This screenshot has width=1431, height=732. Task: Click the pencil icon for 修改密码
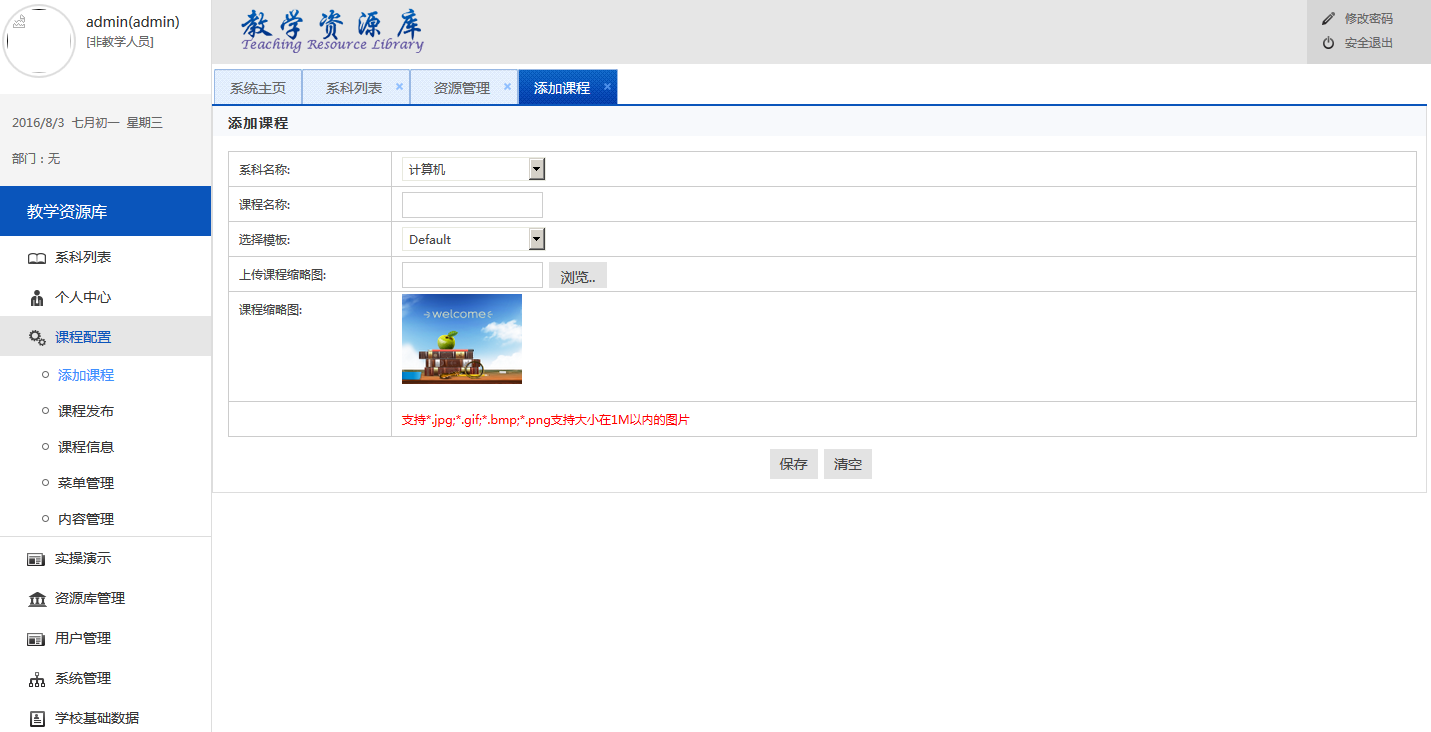click(x=1328, y=19)
